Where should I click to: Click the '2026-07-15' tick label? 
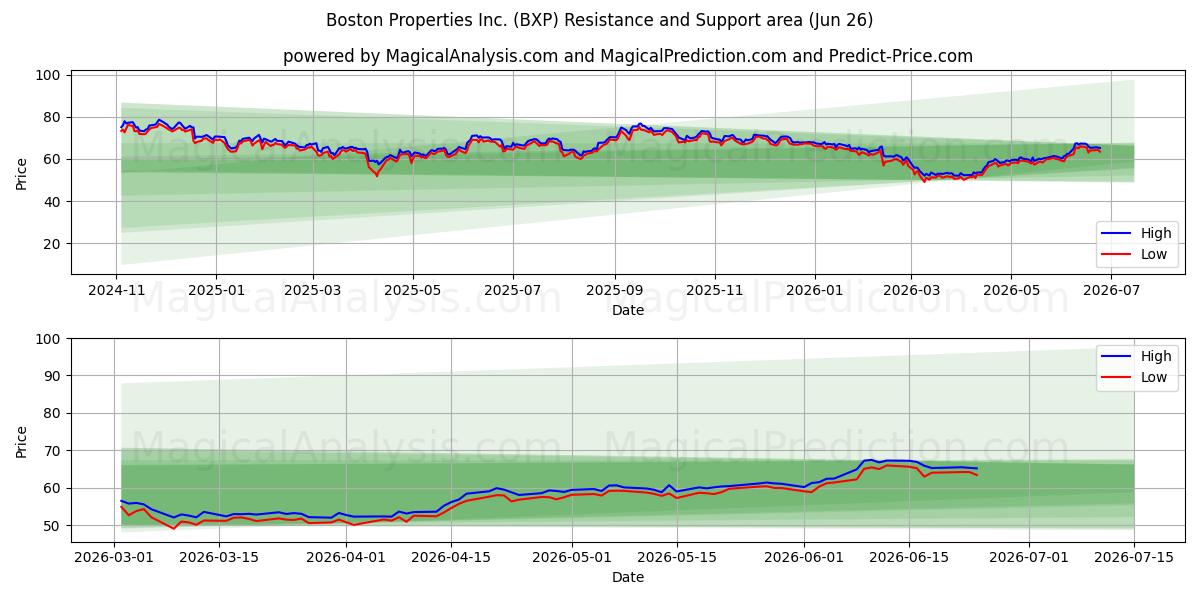pyautogui.click(x=1134, y=557)
